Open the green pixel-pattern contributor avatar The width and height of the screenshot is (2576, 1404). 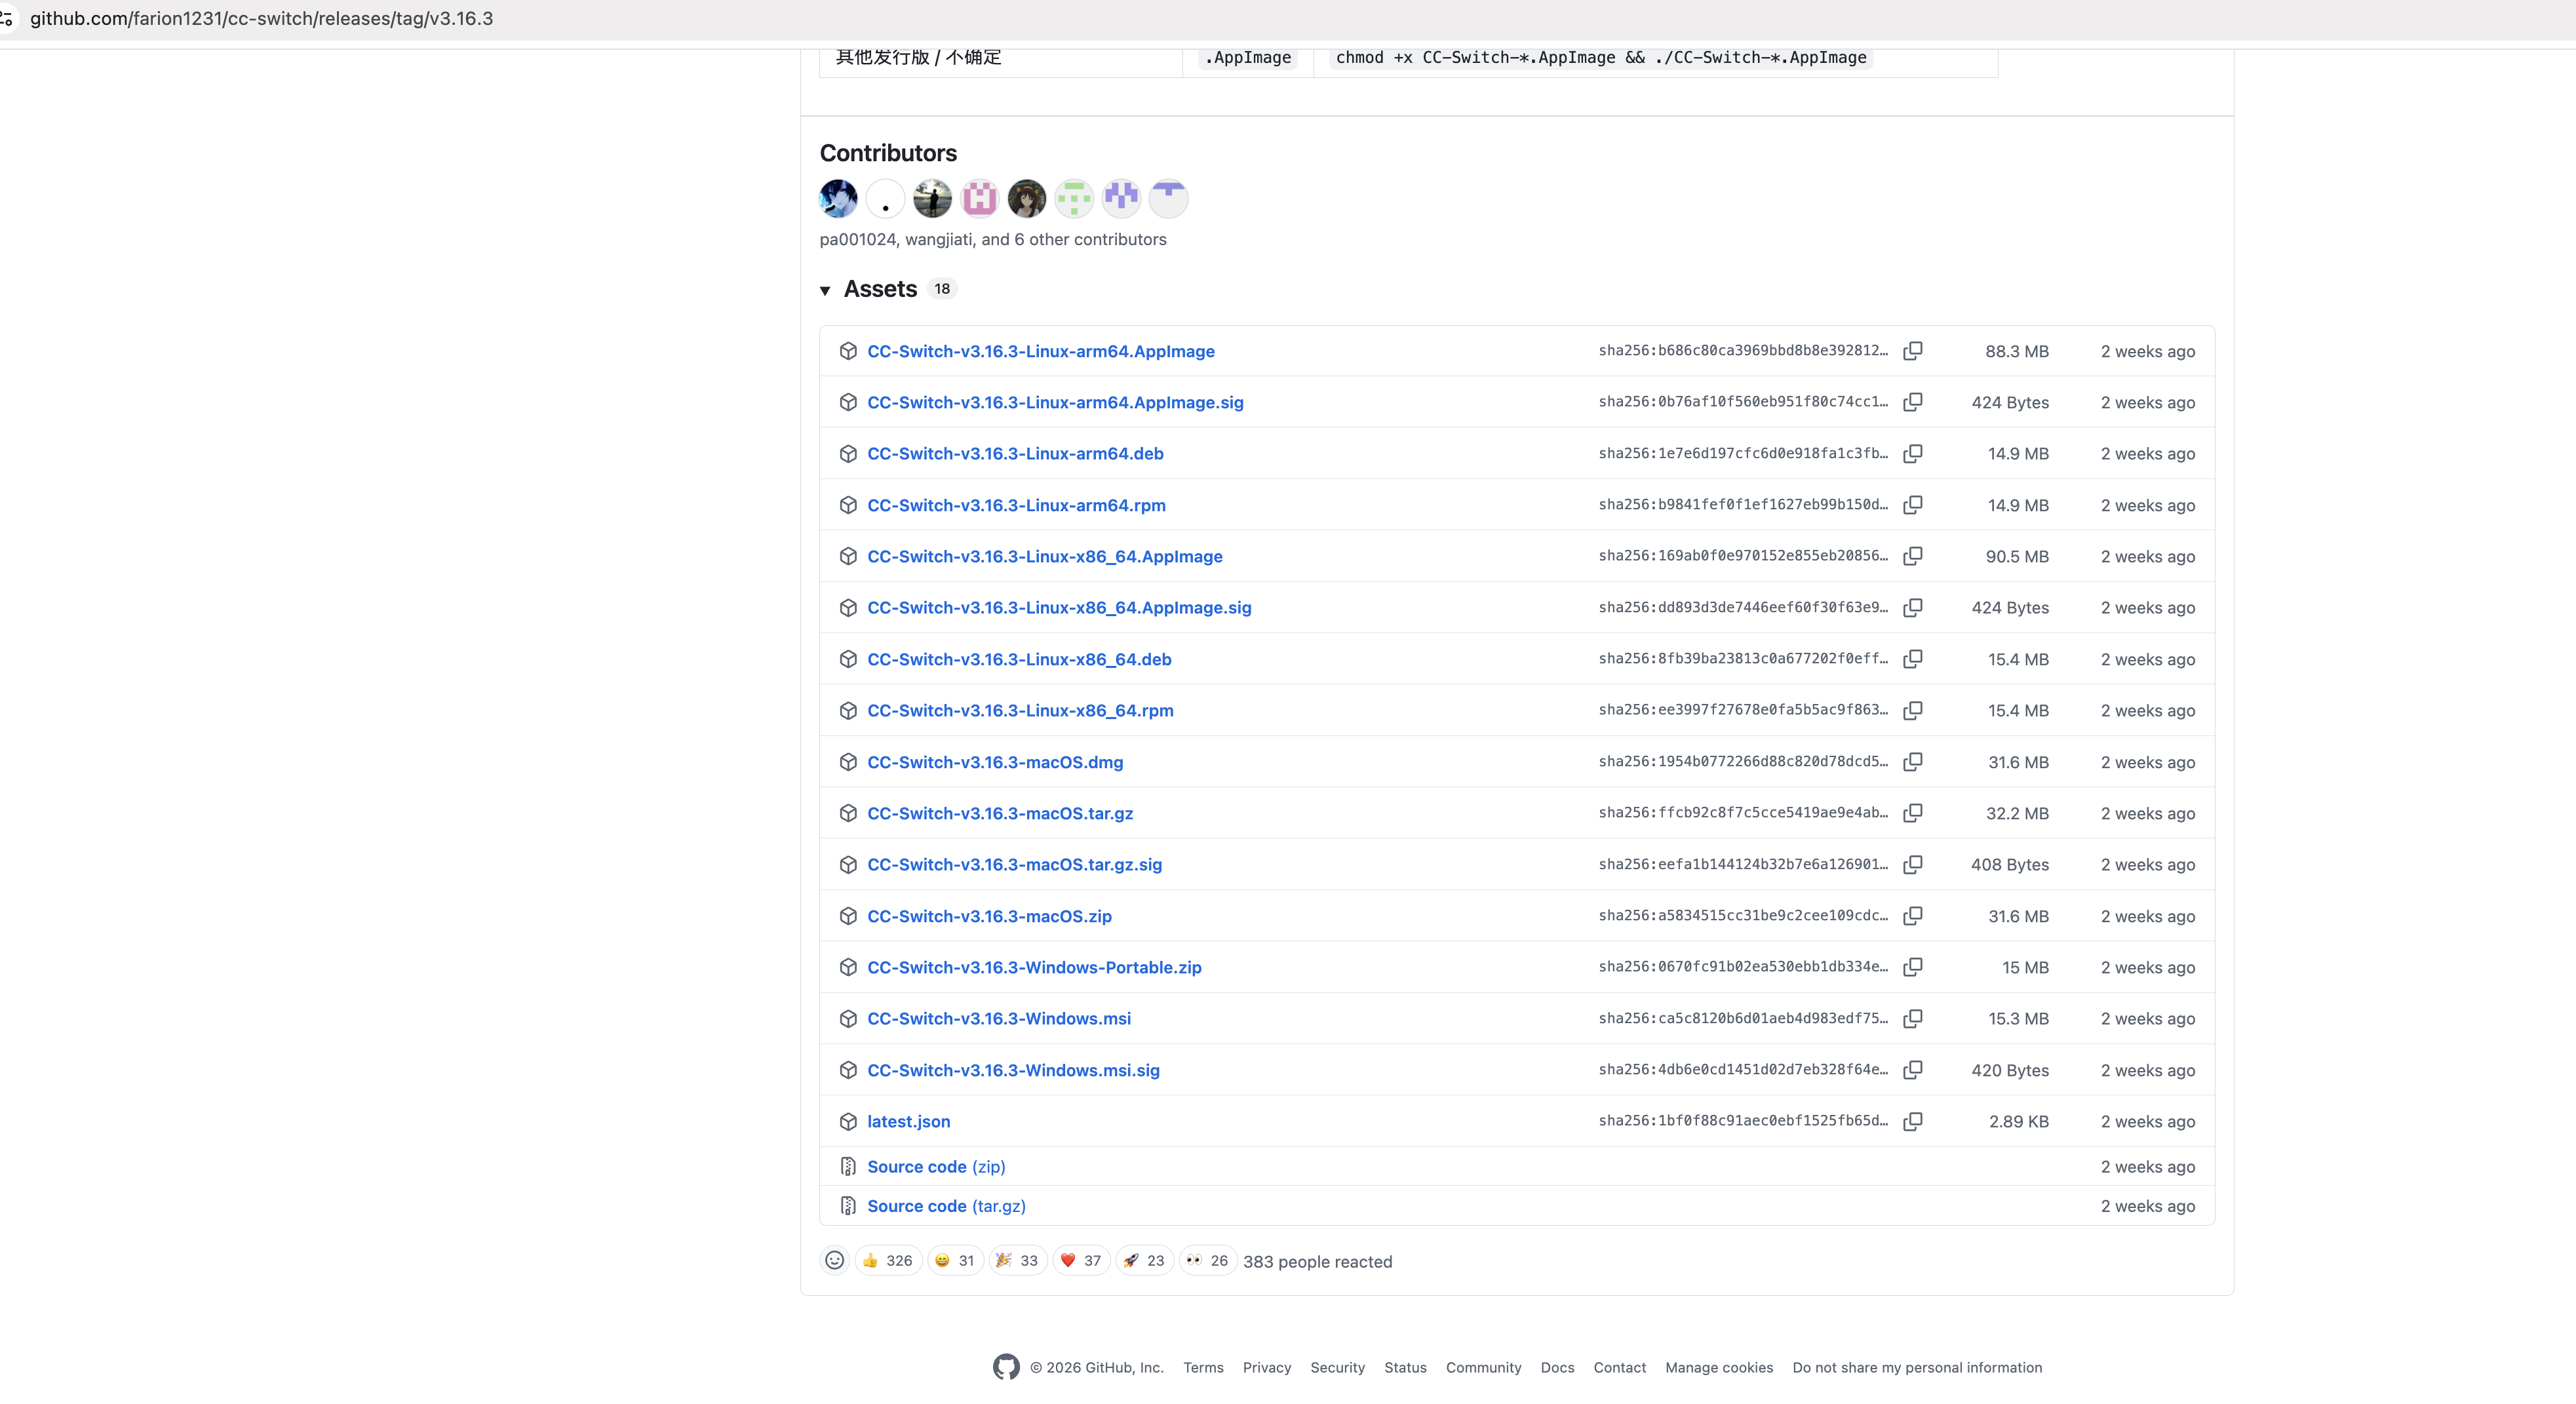click(1074, 198)
